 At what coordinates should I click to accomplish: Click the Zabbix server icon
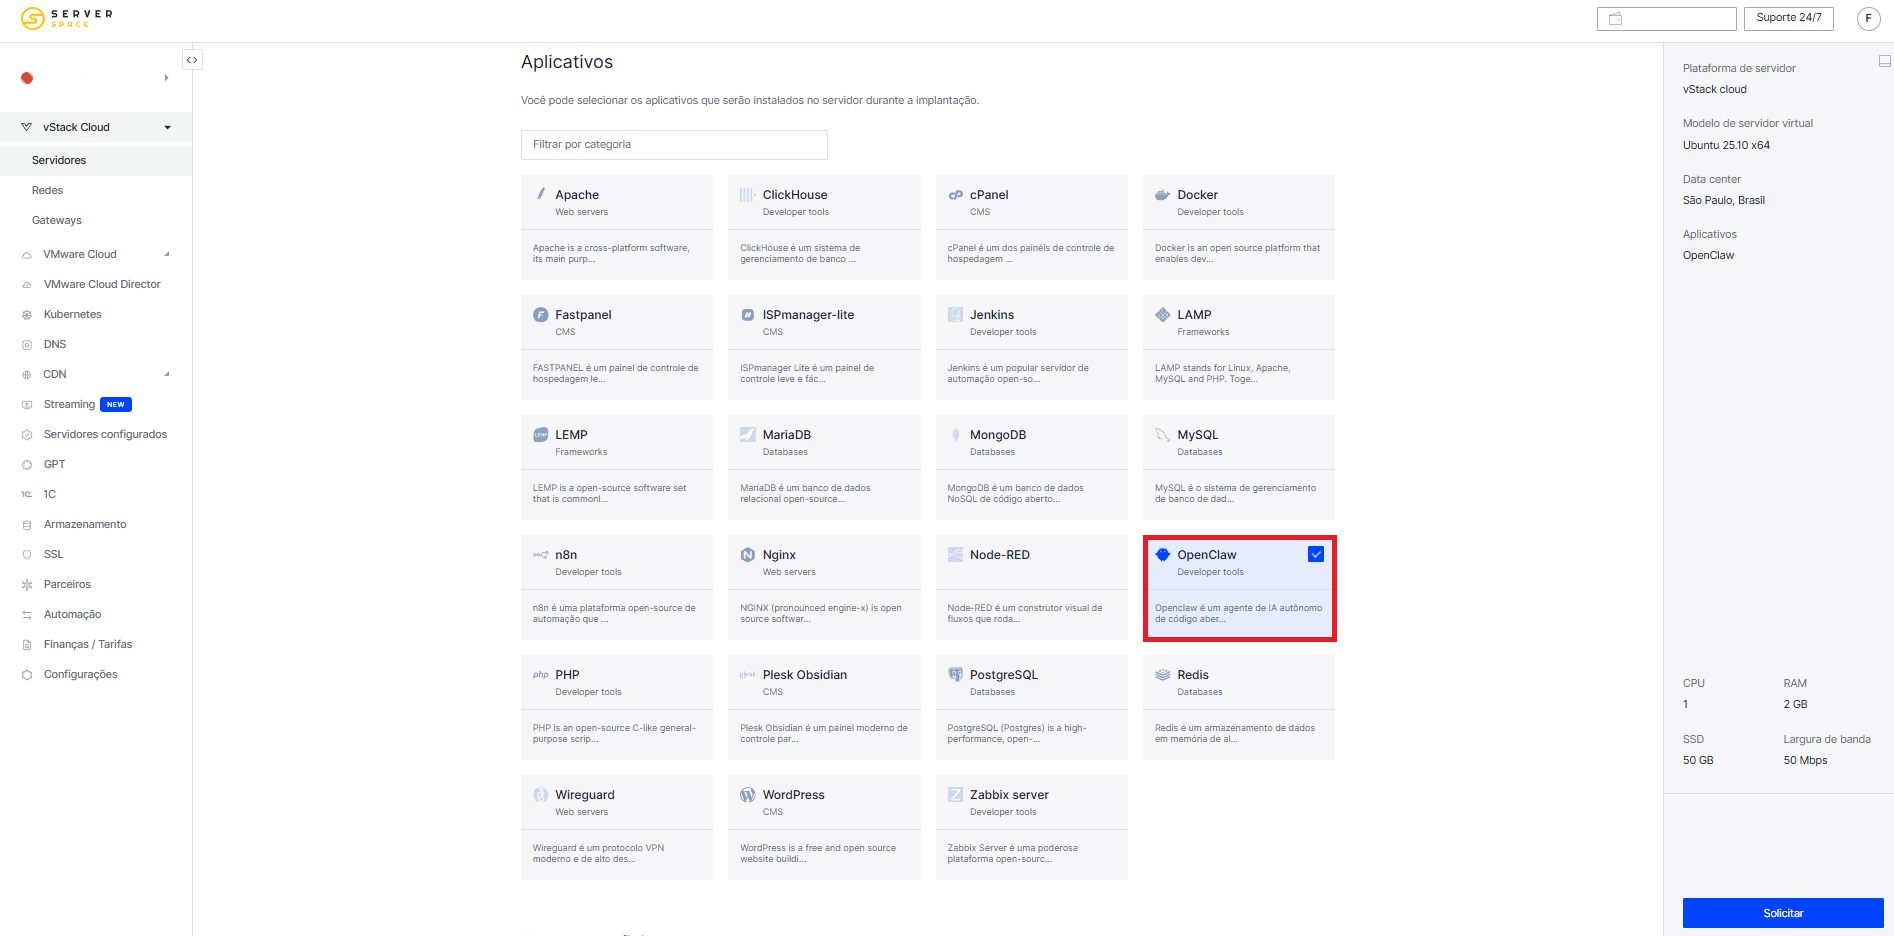955,795
